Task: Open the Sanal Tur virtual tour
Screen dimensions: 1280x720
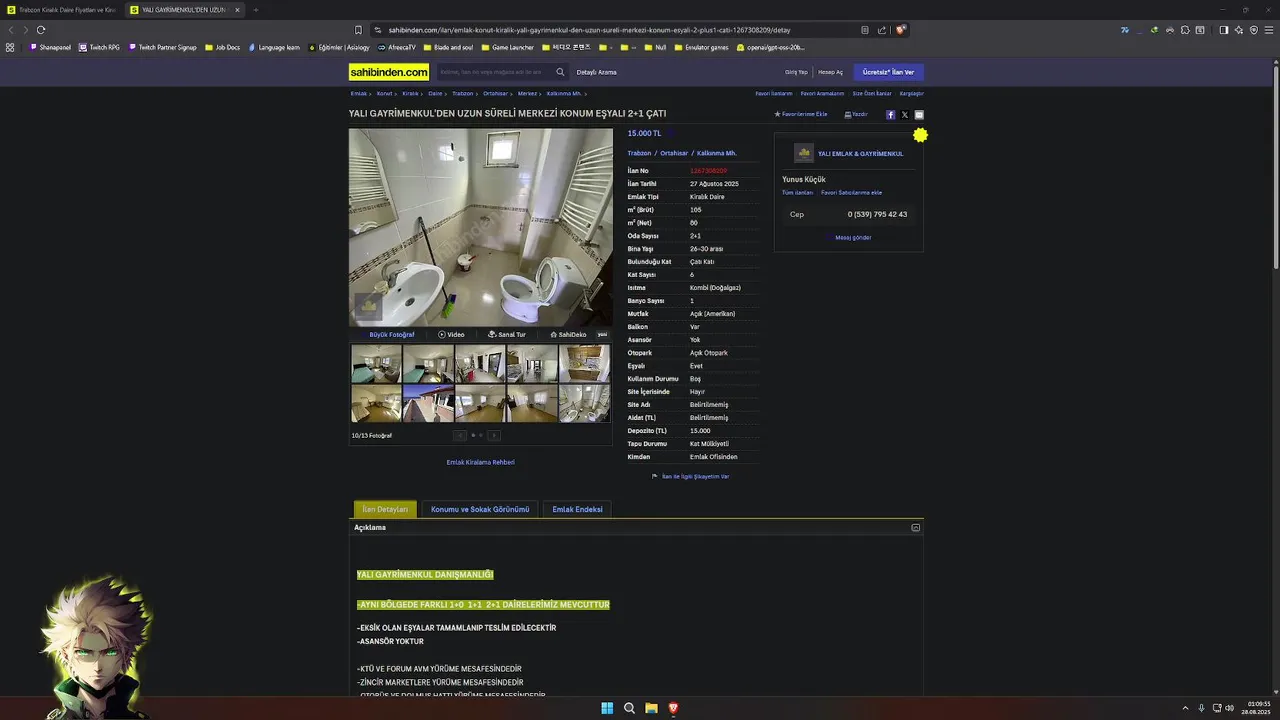Action: pyautogui.click(x=507, y=334)
